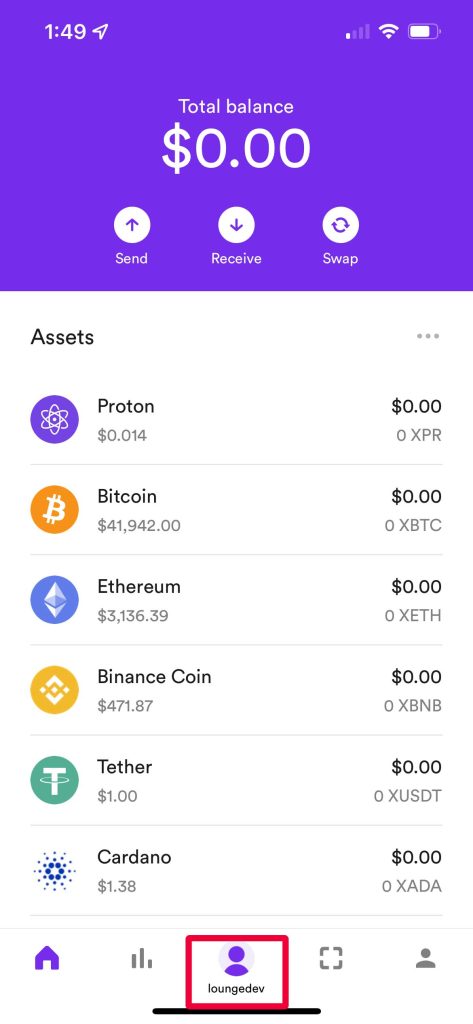Go to the Home tab icon
The width and height of the screenshot is (473, 1024).
click(47, 958)
